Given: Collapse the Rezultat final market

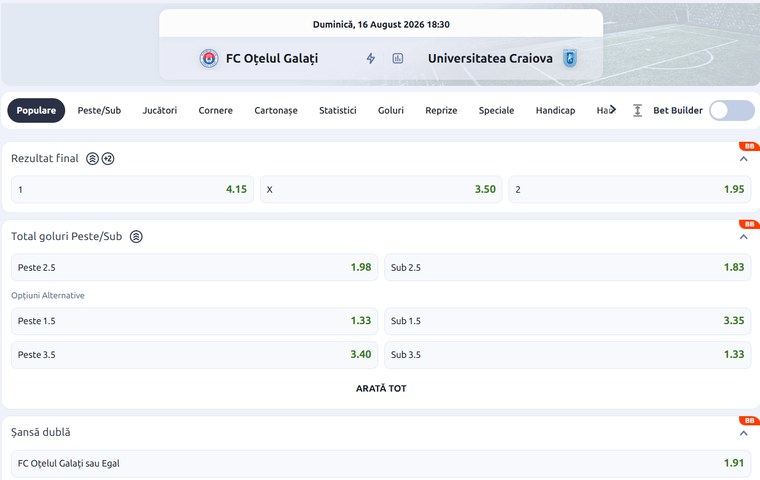Looking at the screenshot, I should click(x=744, y=159).
